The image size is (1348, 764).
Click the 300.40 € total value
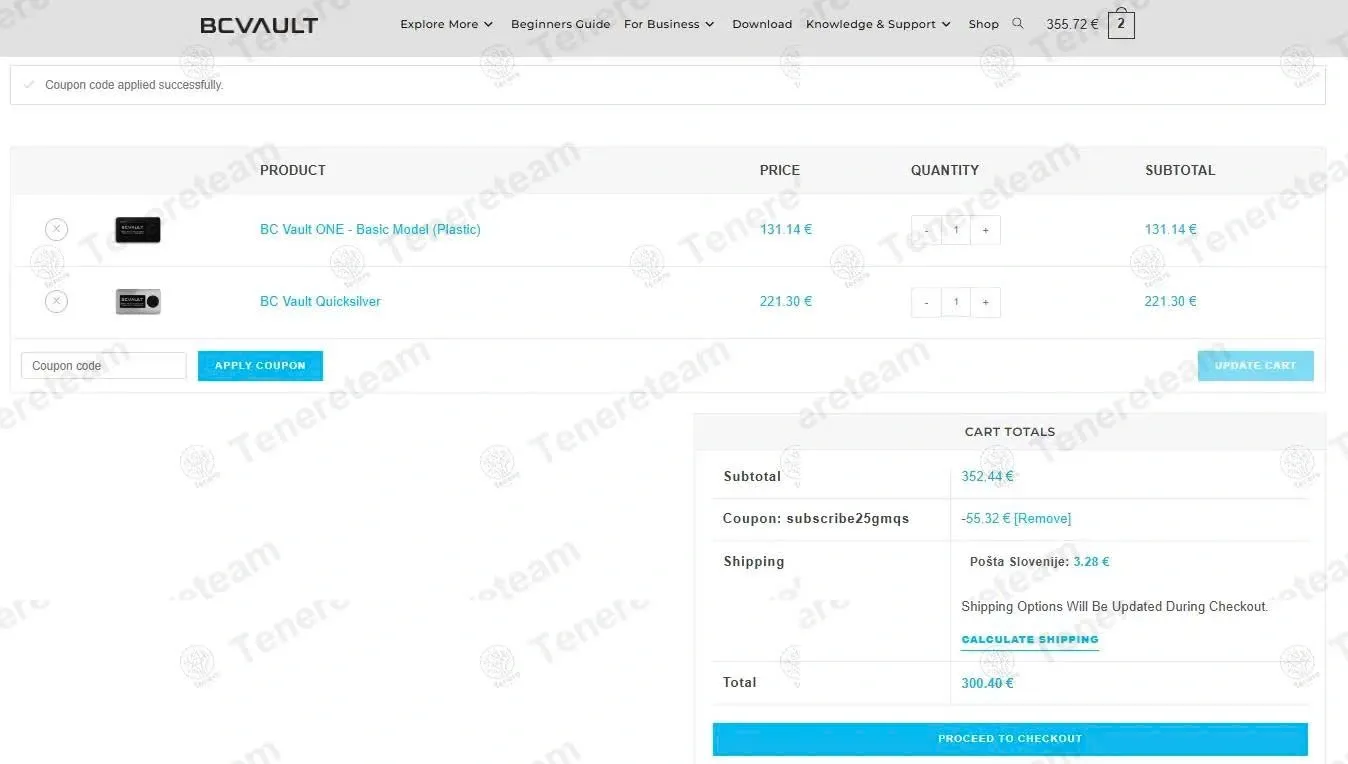coord(987,683)
